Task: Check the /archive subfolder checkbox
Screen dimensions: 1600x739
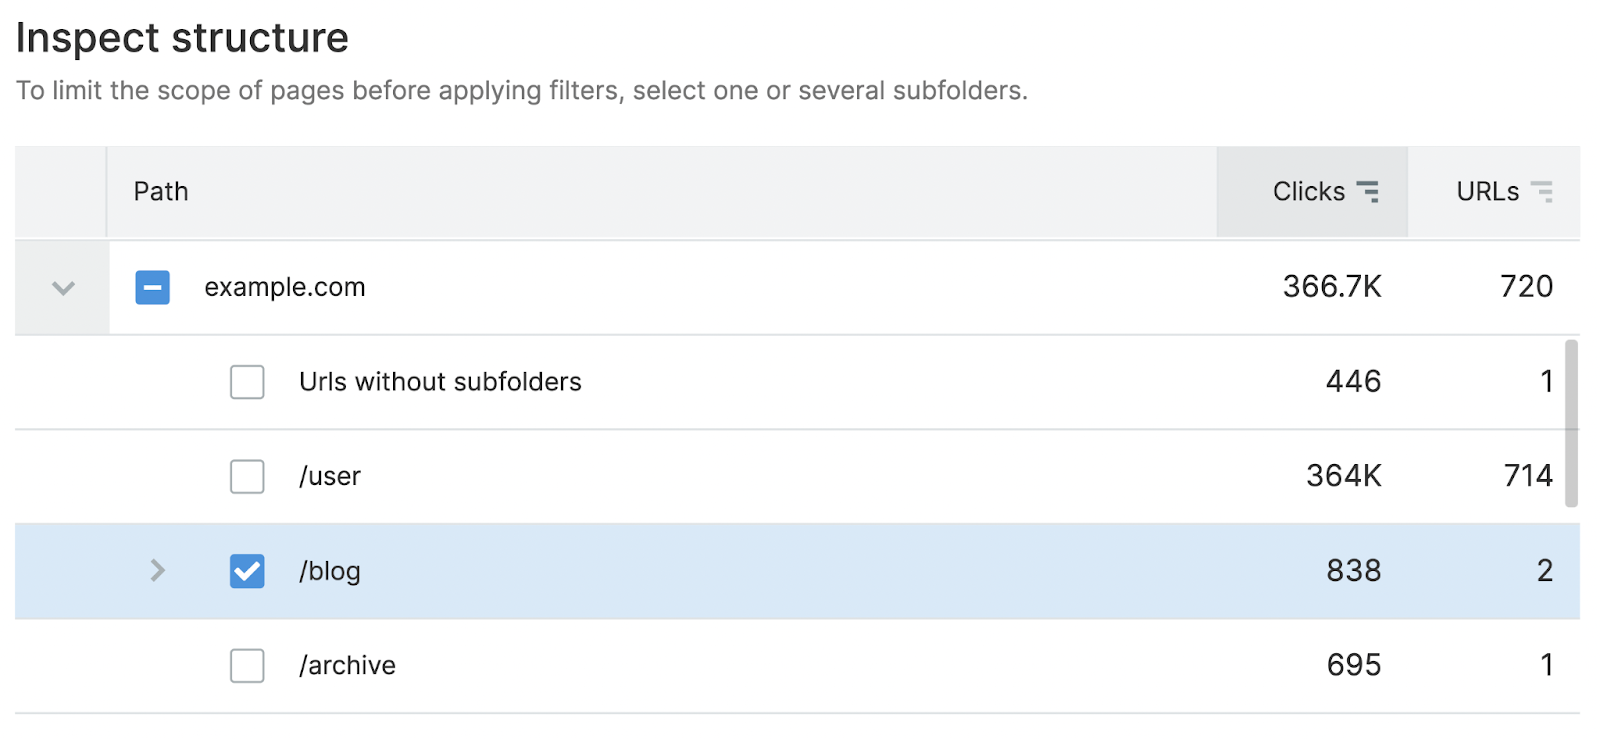Action: (246, 666)
